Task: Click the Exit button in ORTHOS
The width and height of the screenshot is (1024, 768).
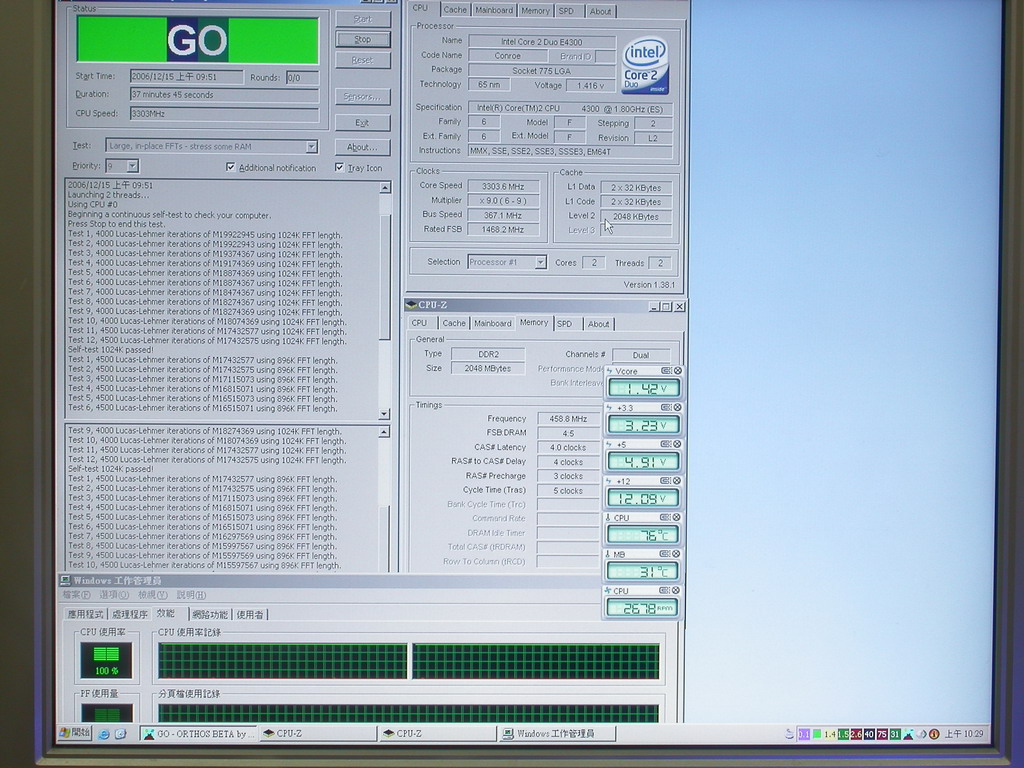Action: click(362, 123)
